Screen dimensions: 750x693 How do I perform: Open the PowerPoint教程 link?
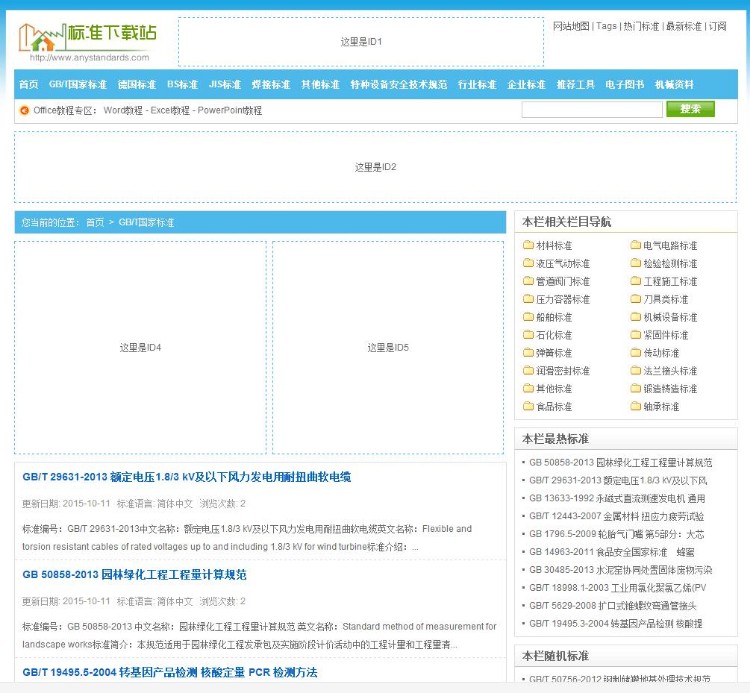point(230,110)
